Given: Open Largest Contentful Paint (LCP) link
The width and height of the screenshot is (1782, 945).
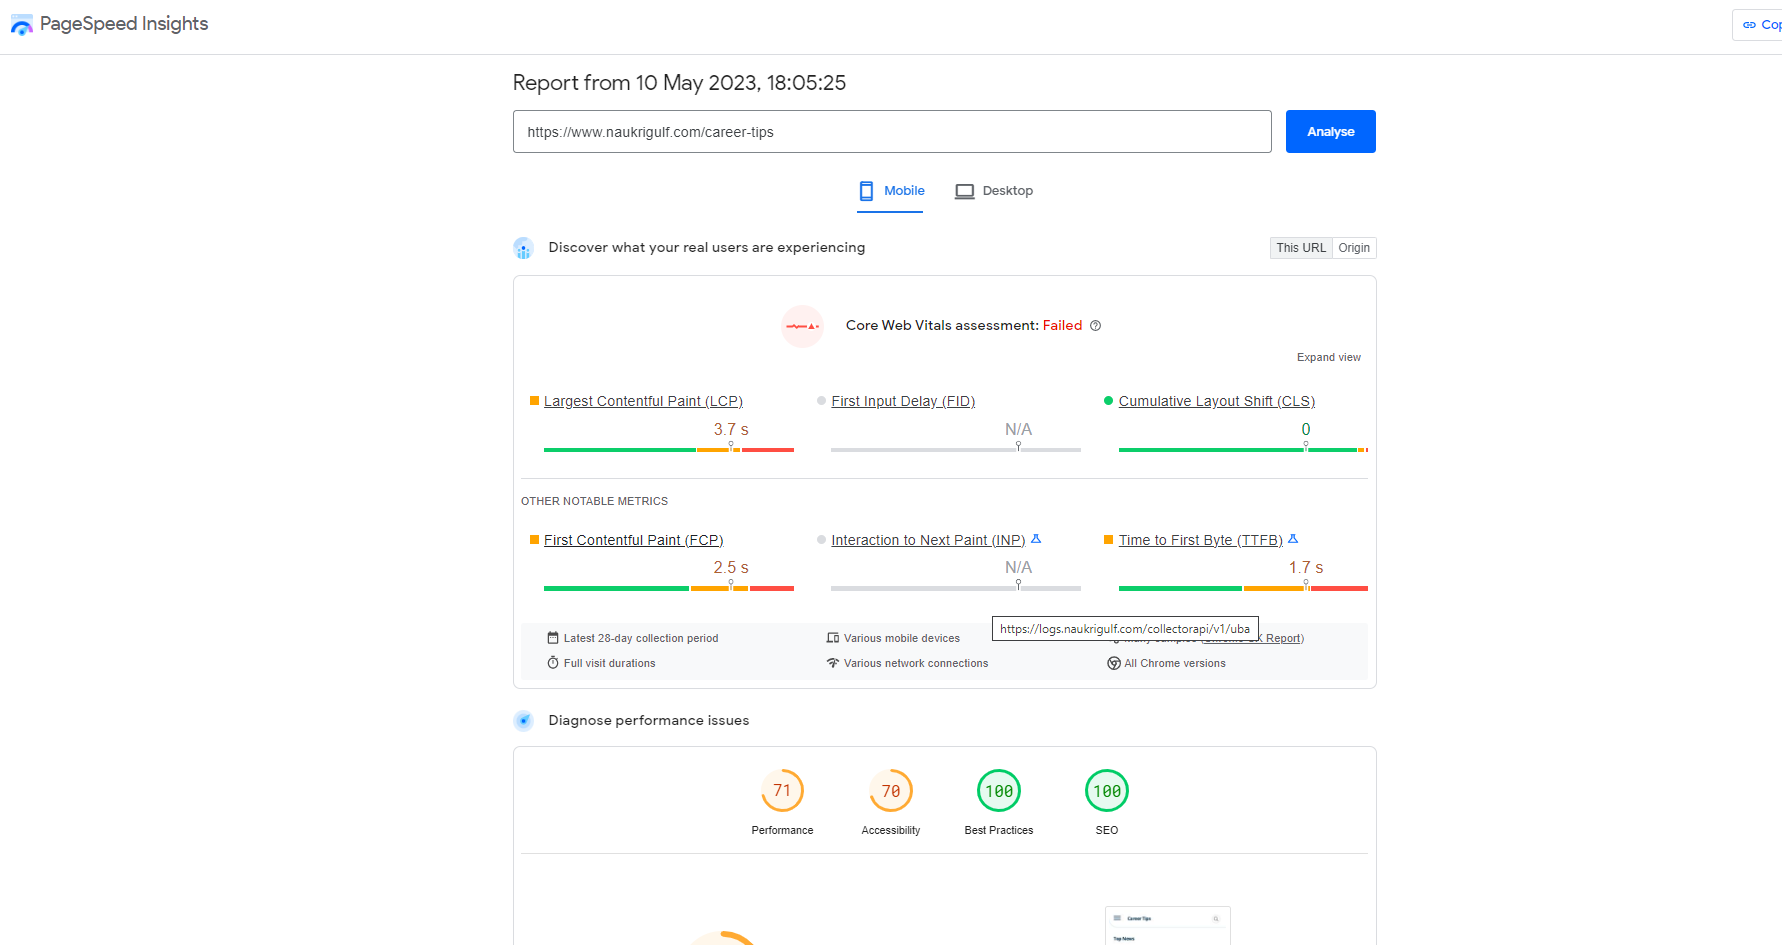Looking at the screenshot, I should 643,401.
